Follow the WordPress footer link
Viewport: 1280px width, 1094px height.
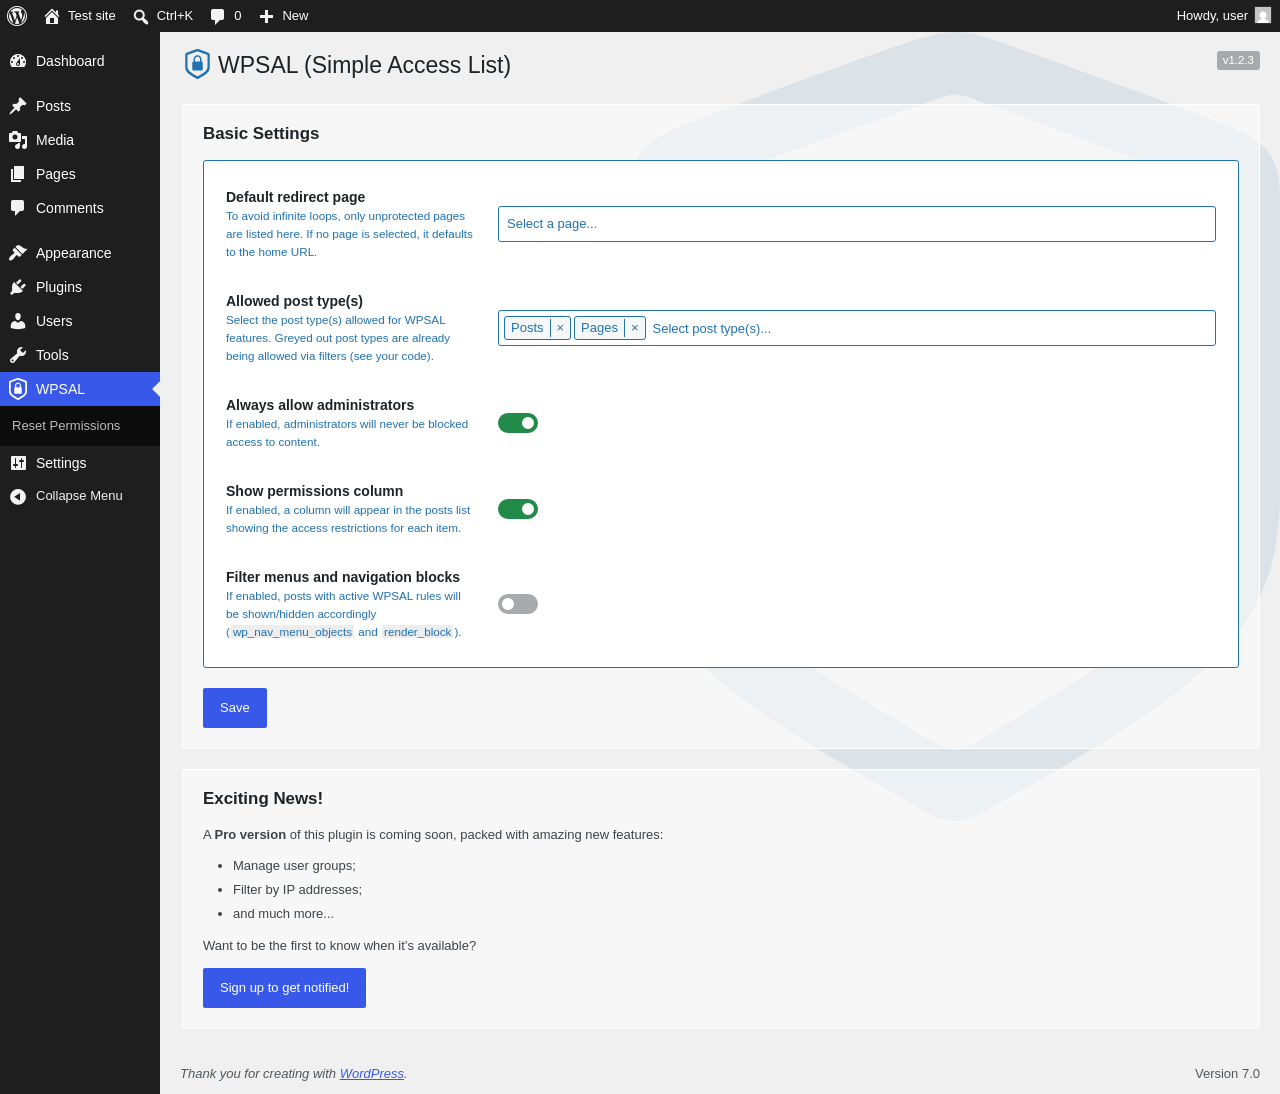click(x=372, y=1073)
